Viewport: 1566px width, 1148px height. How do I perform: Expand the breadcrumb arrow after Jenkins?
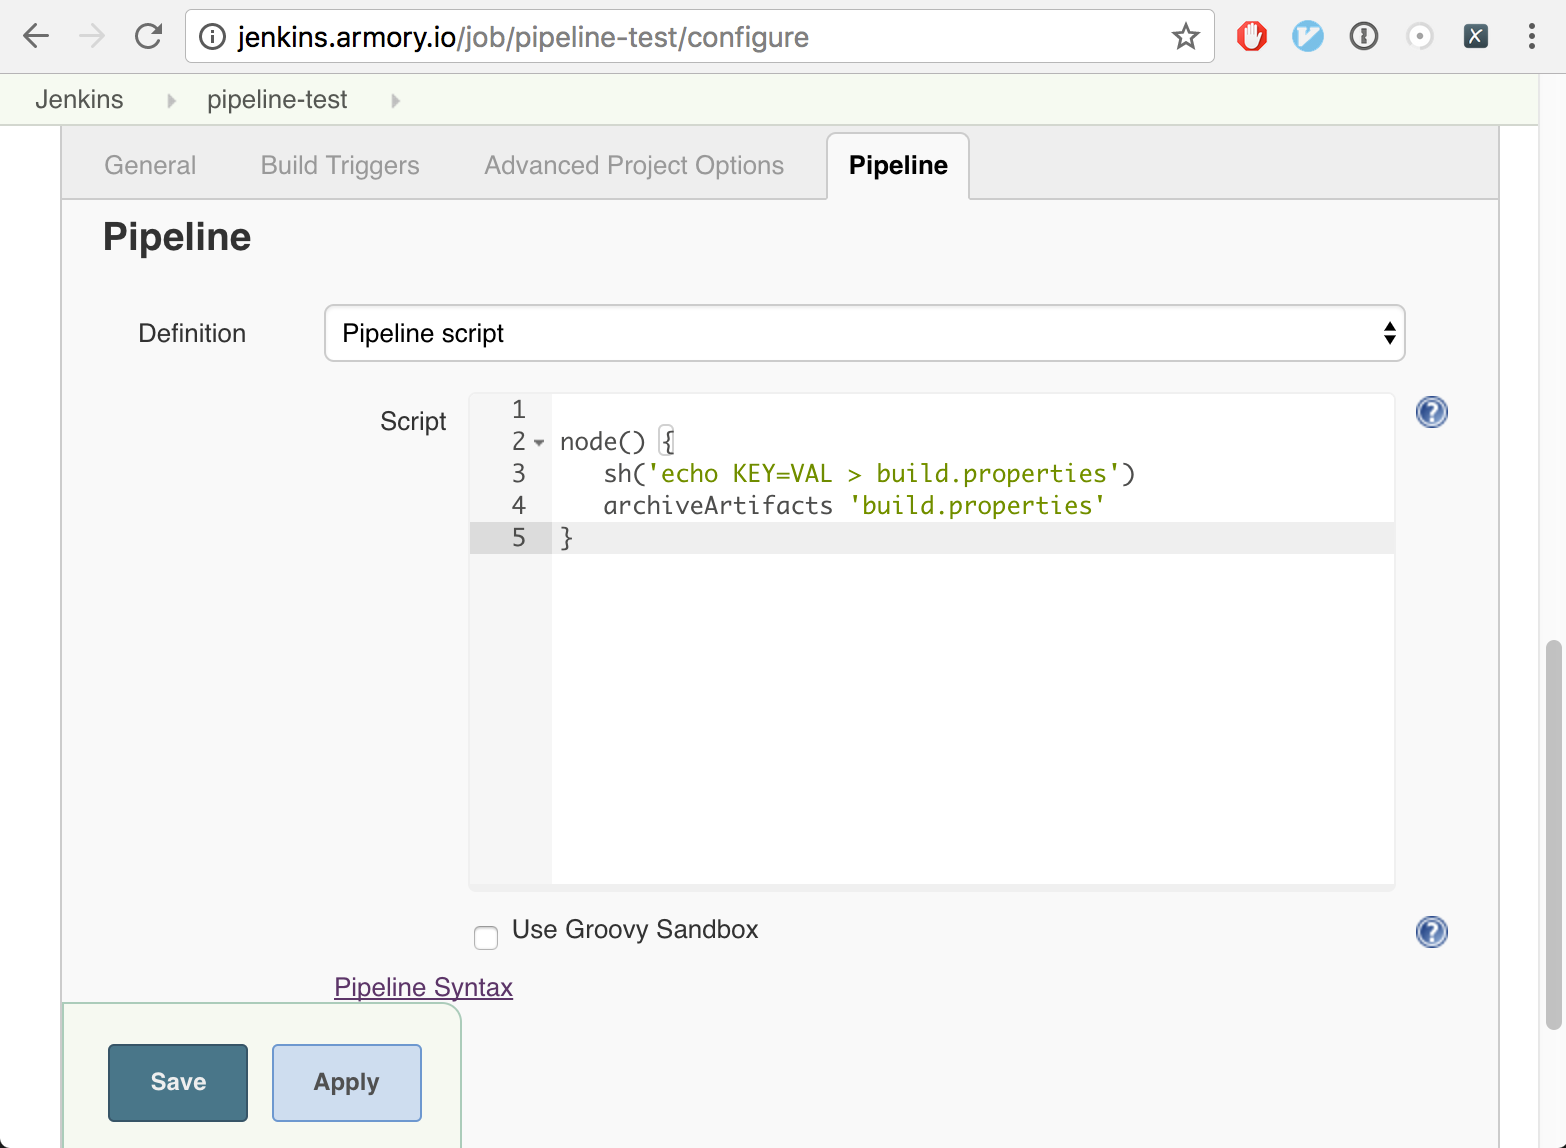172,100
